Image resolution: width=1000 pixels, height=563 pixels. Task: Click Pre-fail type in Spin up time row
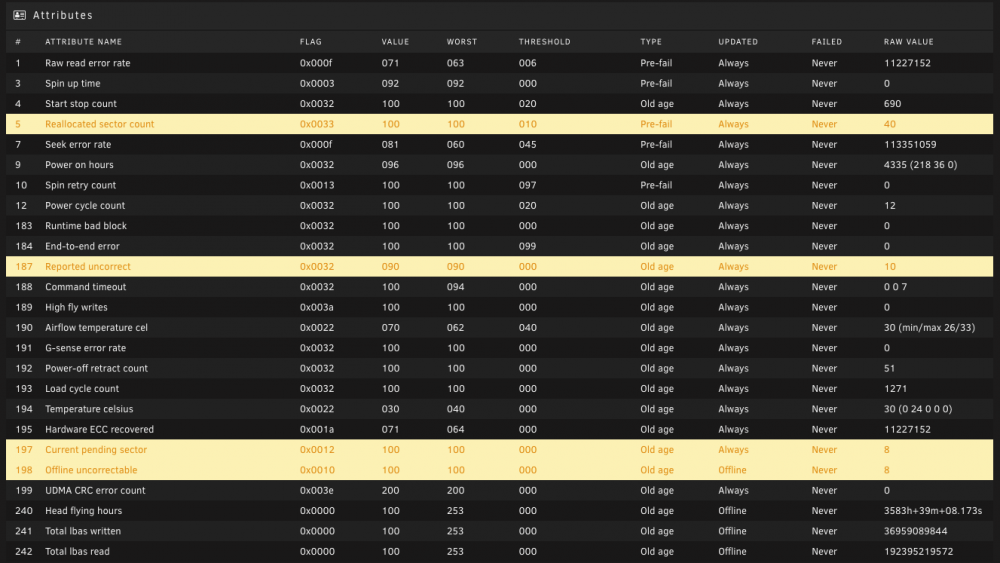tap(656, 84)
